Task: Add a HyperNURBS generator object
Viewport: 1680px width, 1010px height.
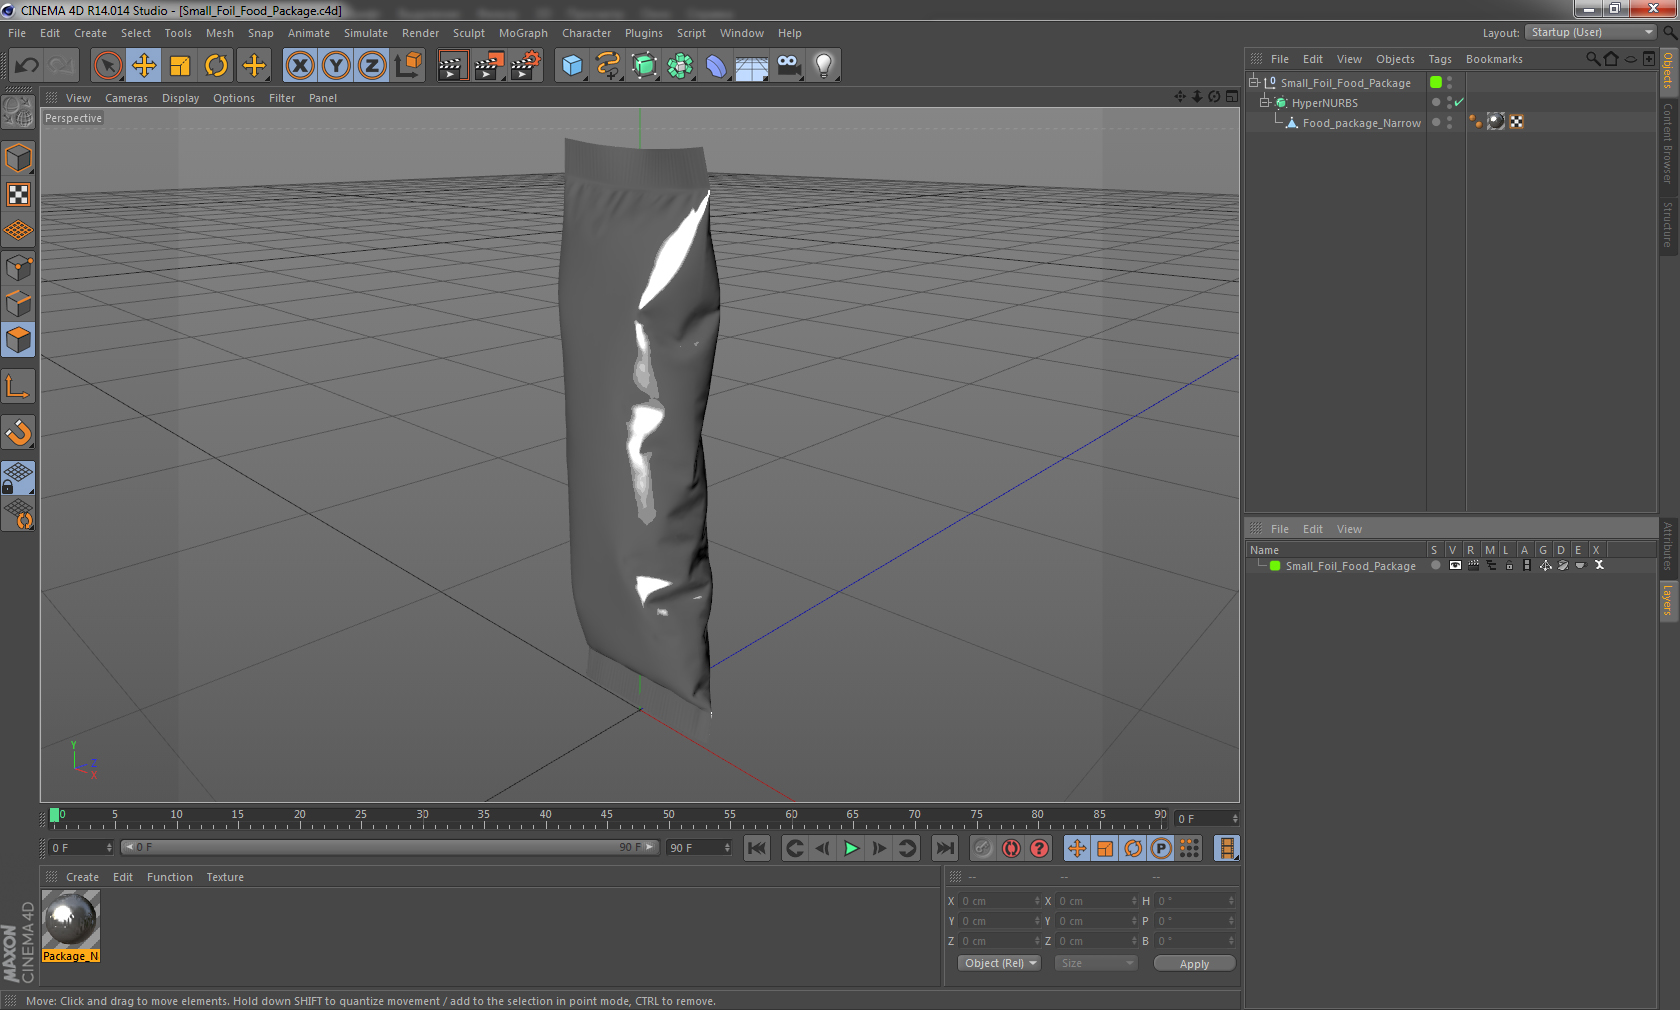Action: coord(644,66)
